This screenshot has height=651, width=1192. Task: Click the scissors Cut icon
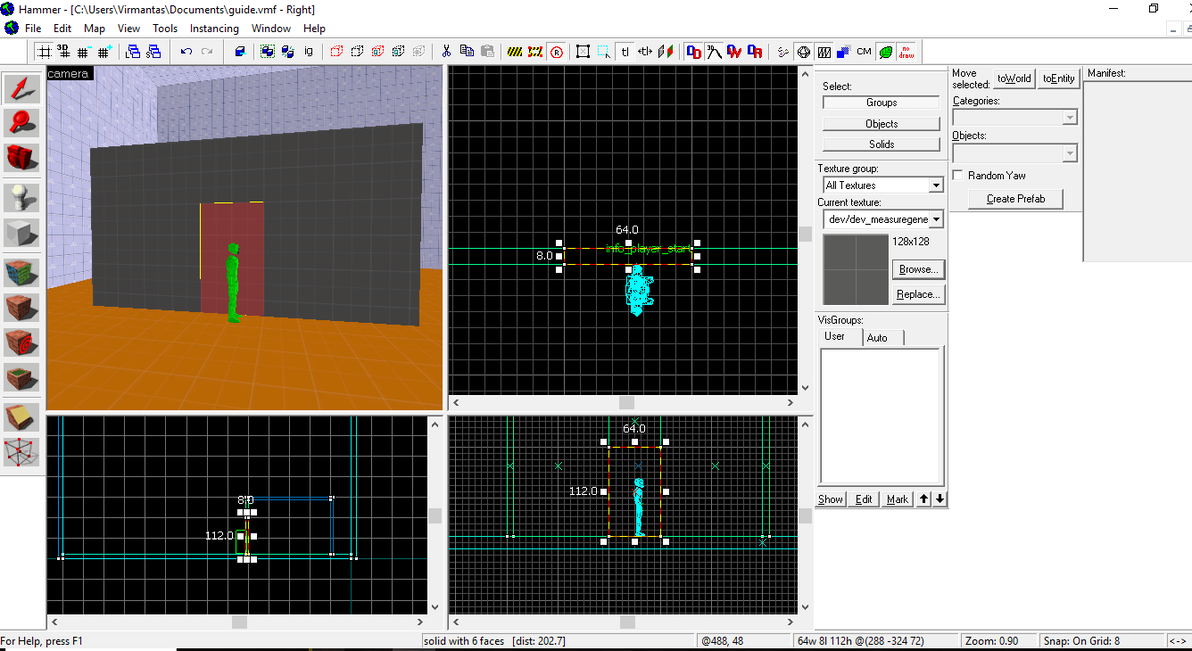445,52
